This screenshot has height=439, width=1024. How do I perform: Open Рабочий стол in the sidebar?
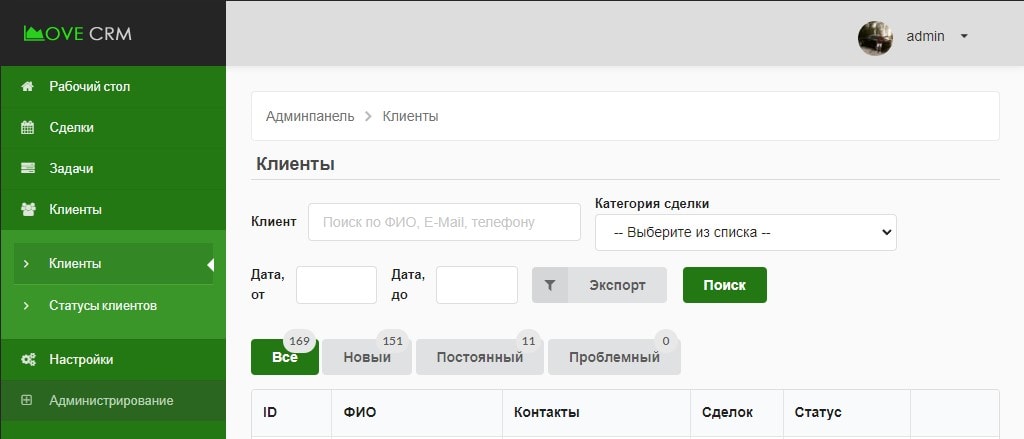(x=113, y=86)
